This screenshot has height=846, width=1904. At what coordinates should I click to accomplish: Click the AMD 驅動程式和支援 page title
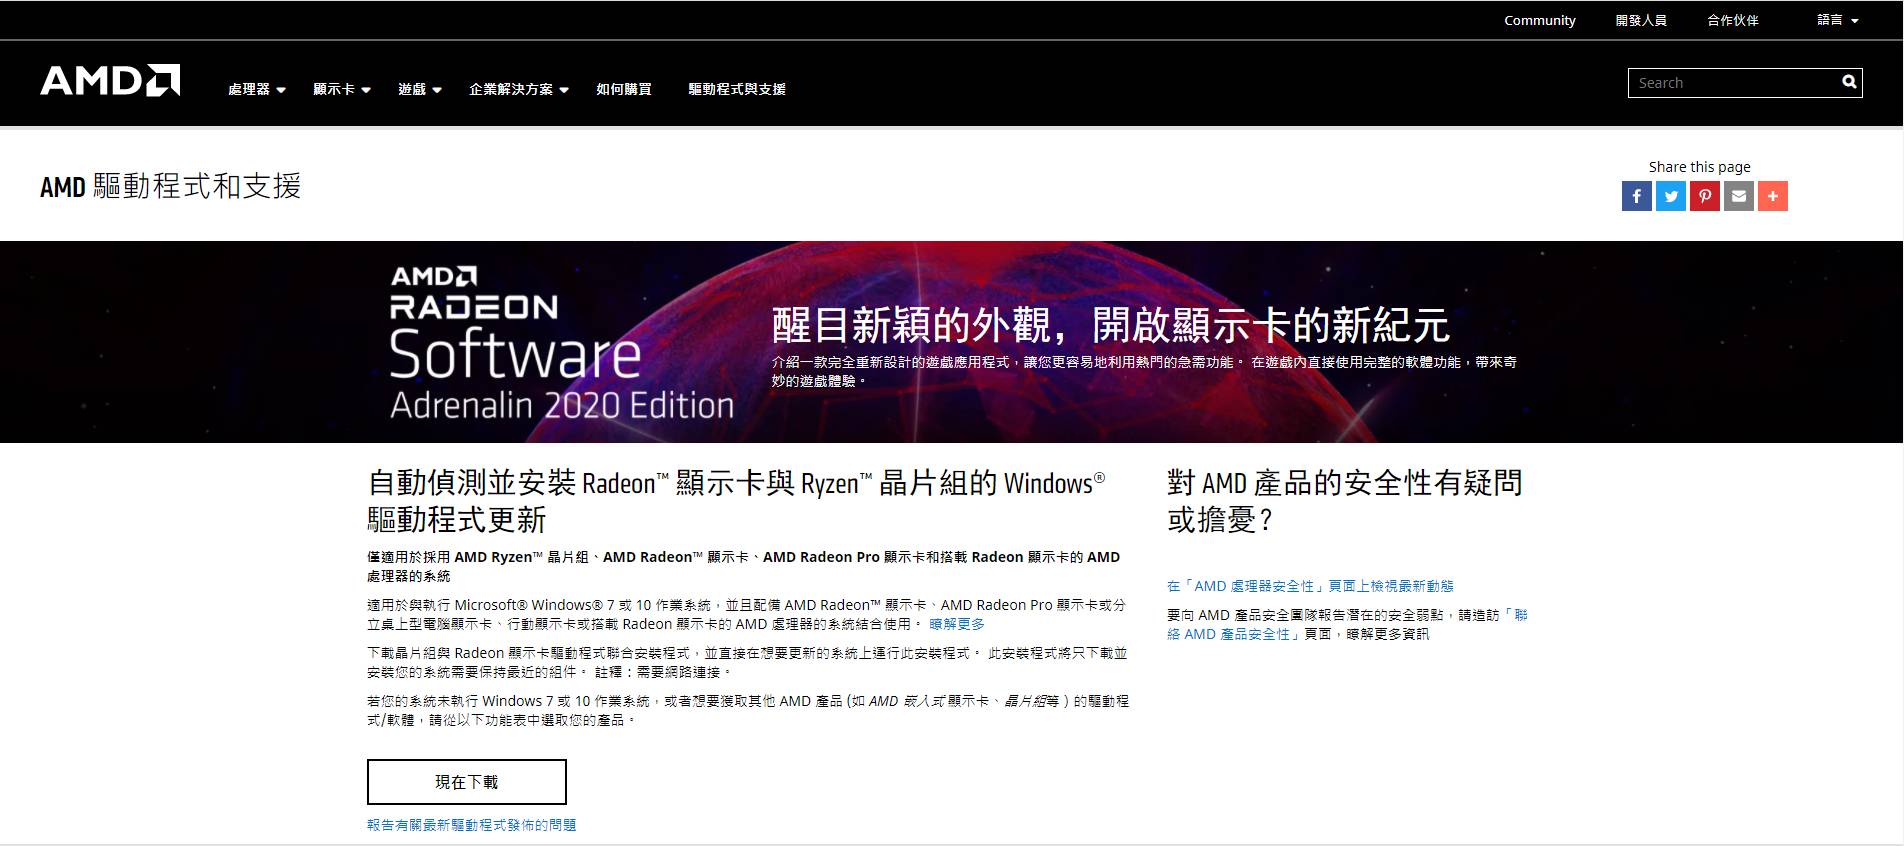(x=170, y=186)
